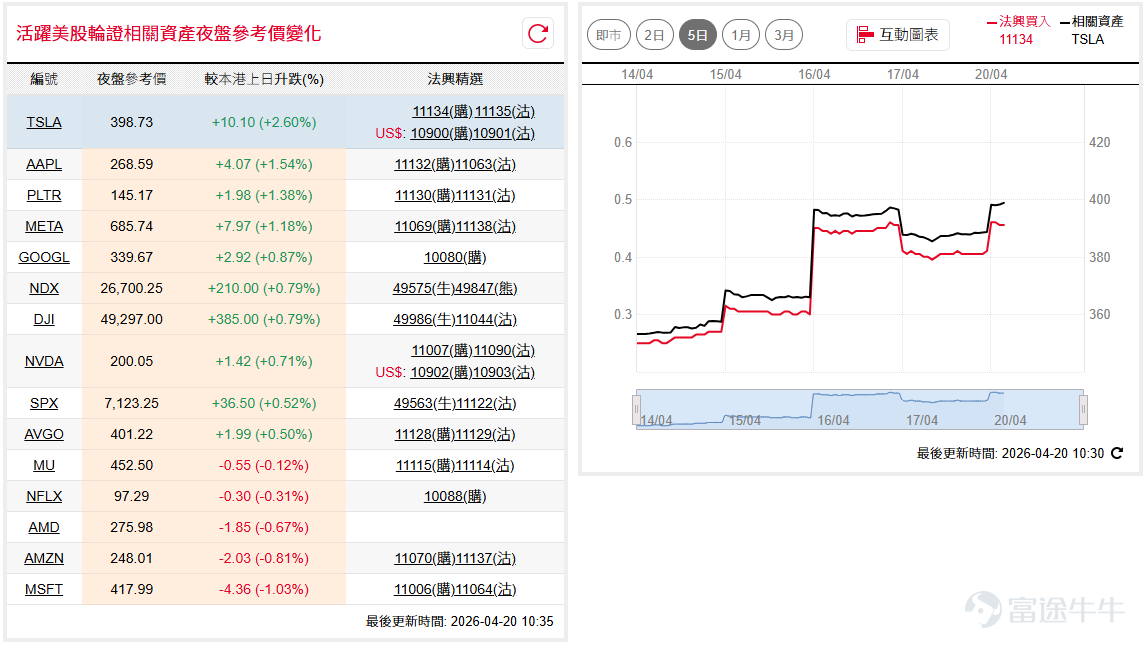This screenshot has width=1145, height=646.
Task: Open US$ warrant 10900(購) link
Action: pyautogui.click(x=441, y=134)
